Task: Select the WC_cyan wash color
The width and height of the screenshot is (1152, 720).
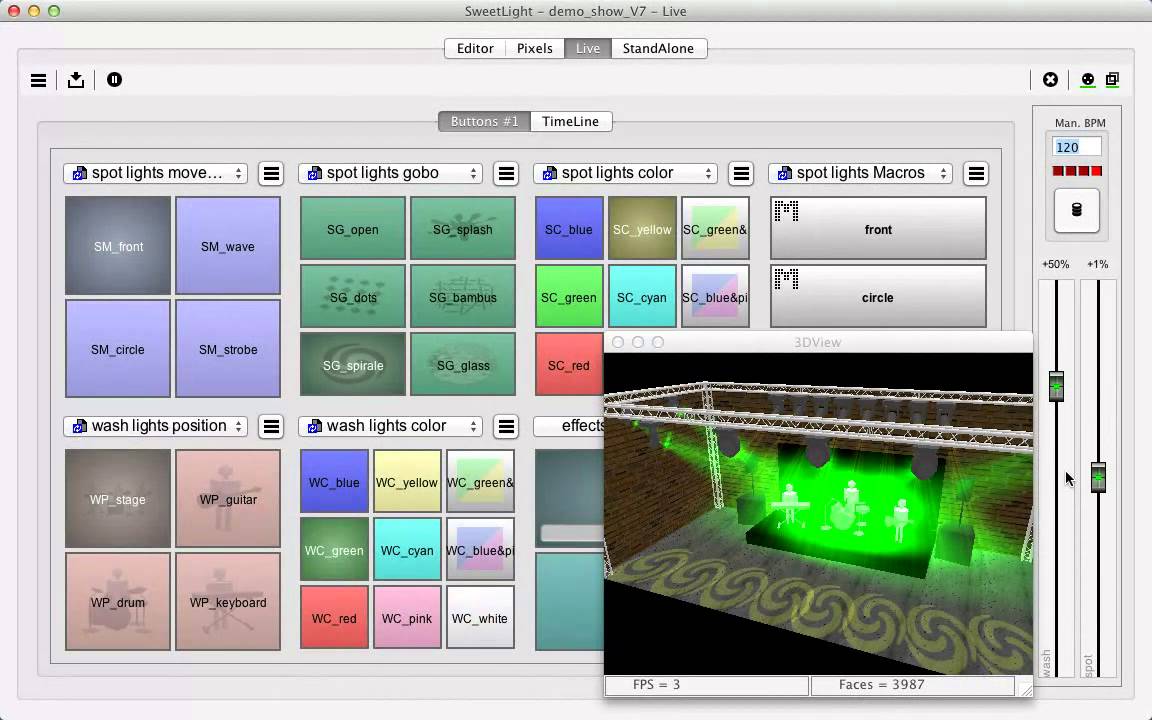Action: pyautogui.click(x=407, y=550)
